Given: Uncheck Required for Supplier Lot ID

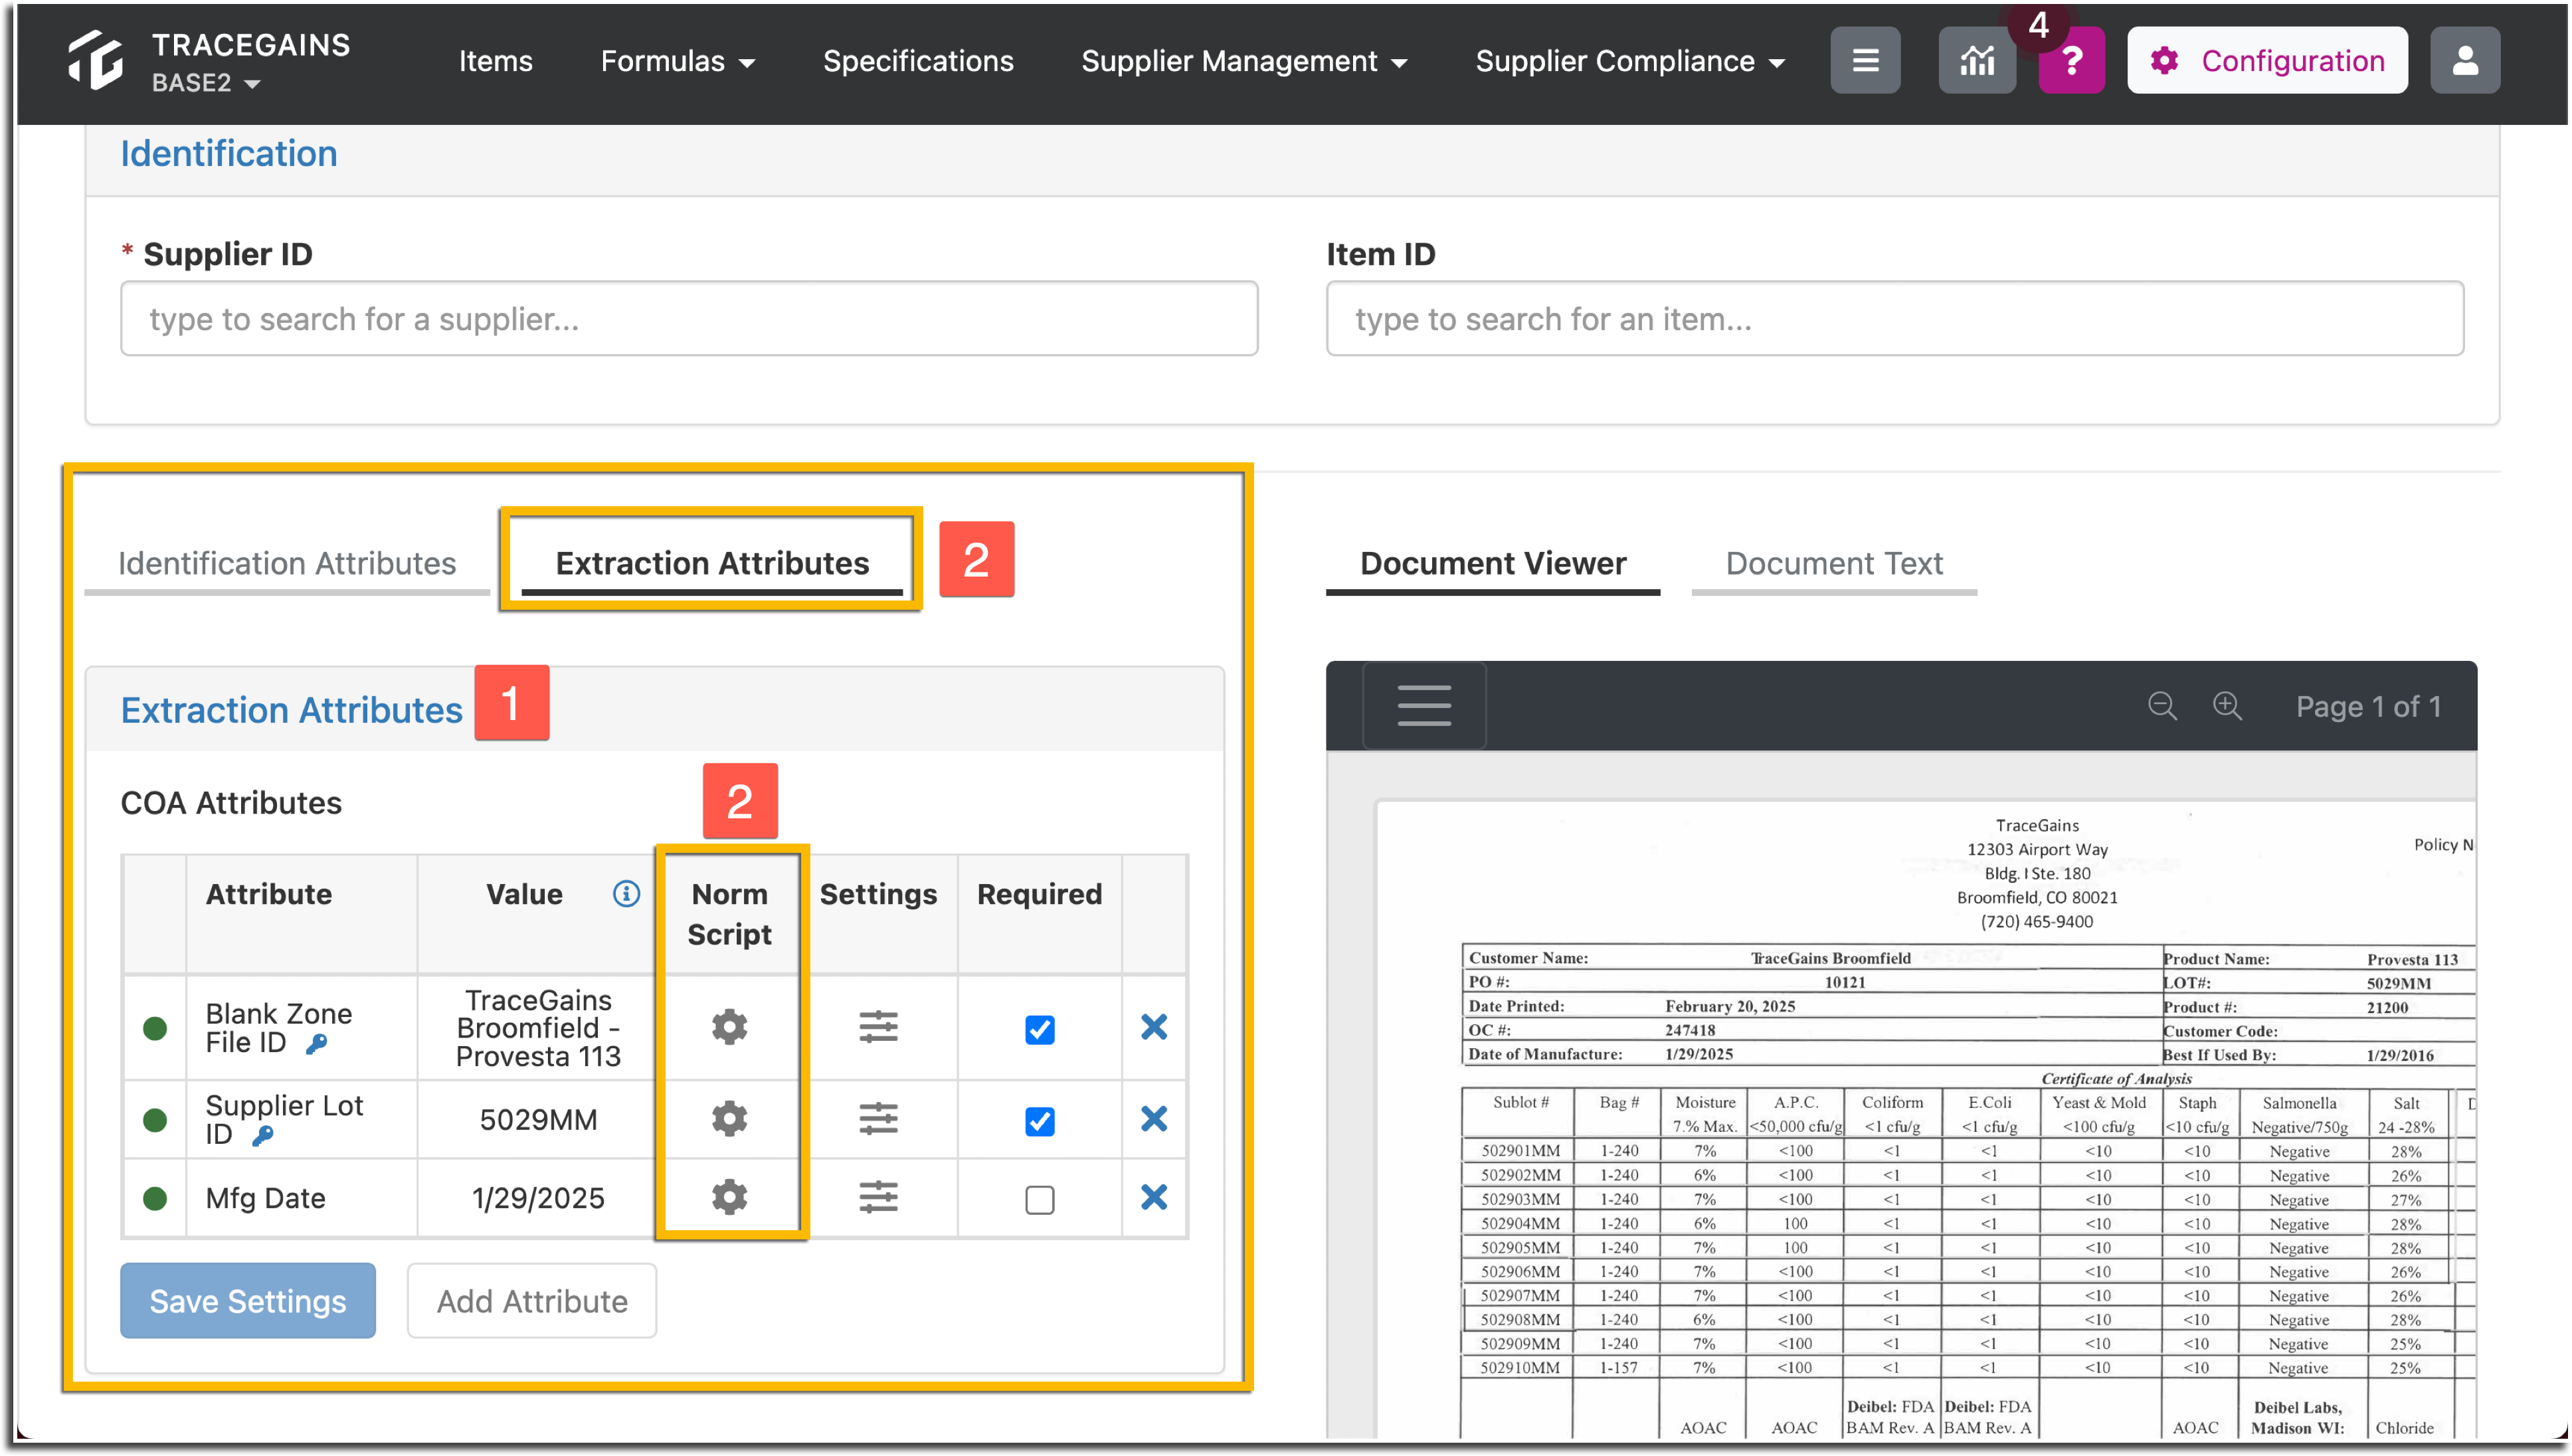Looking at the screenshot, I should (x=1039, y=1121).
